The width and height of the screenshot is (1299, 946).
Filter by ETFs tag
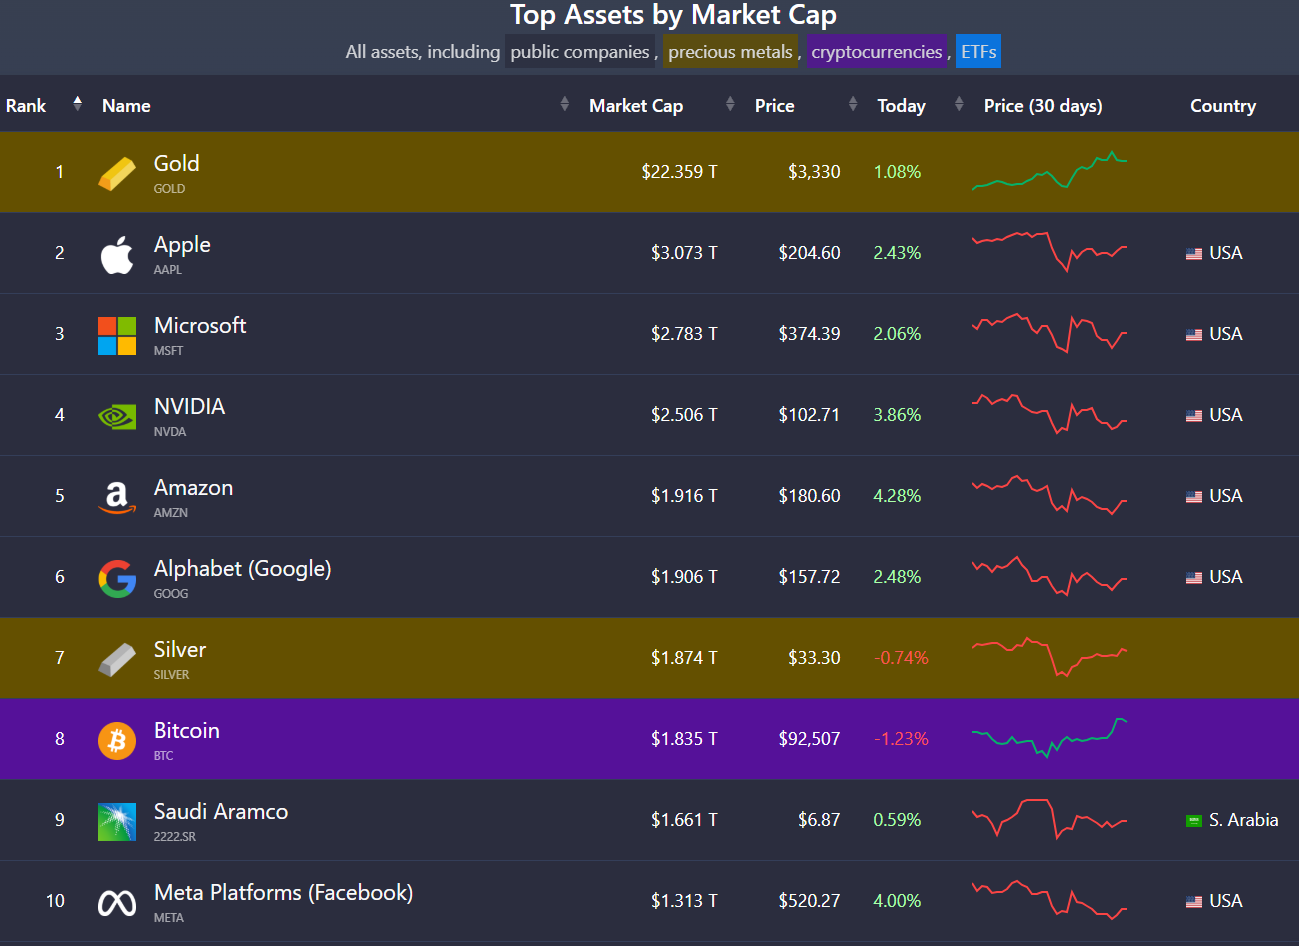(x=978, y=52)
